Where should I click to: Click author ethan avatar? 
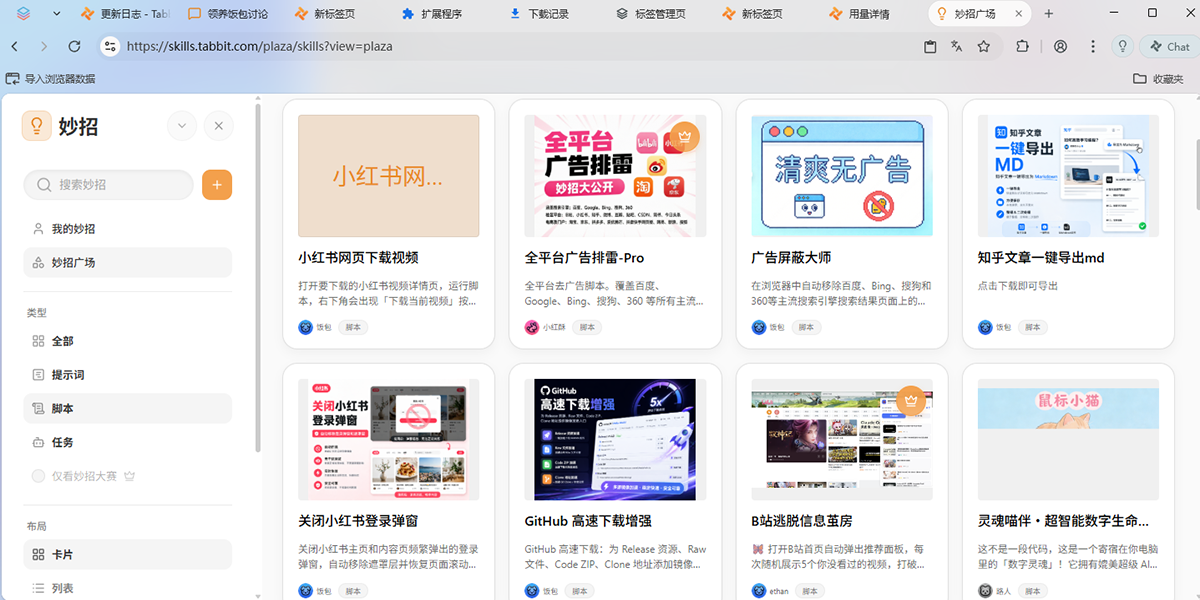pos(758,591)
